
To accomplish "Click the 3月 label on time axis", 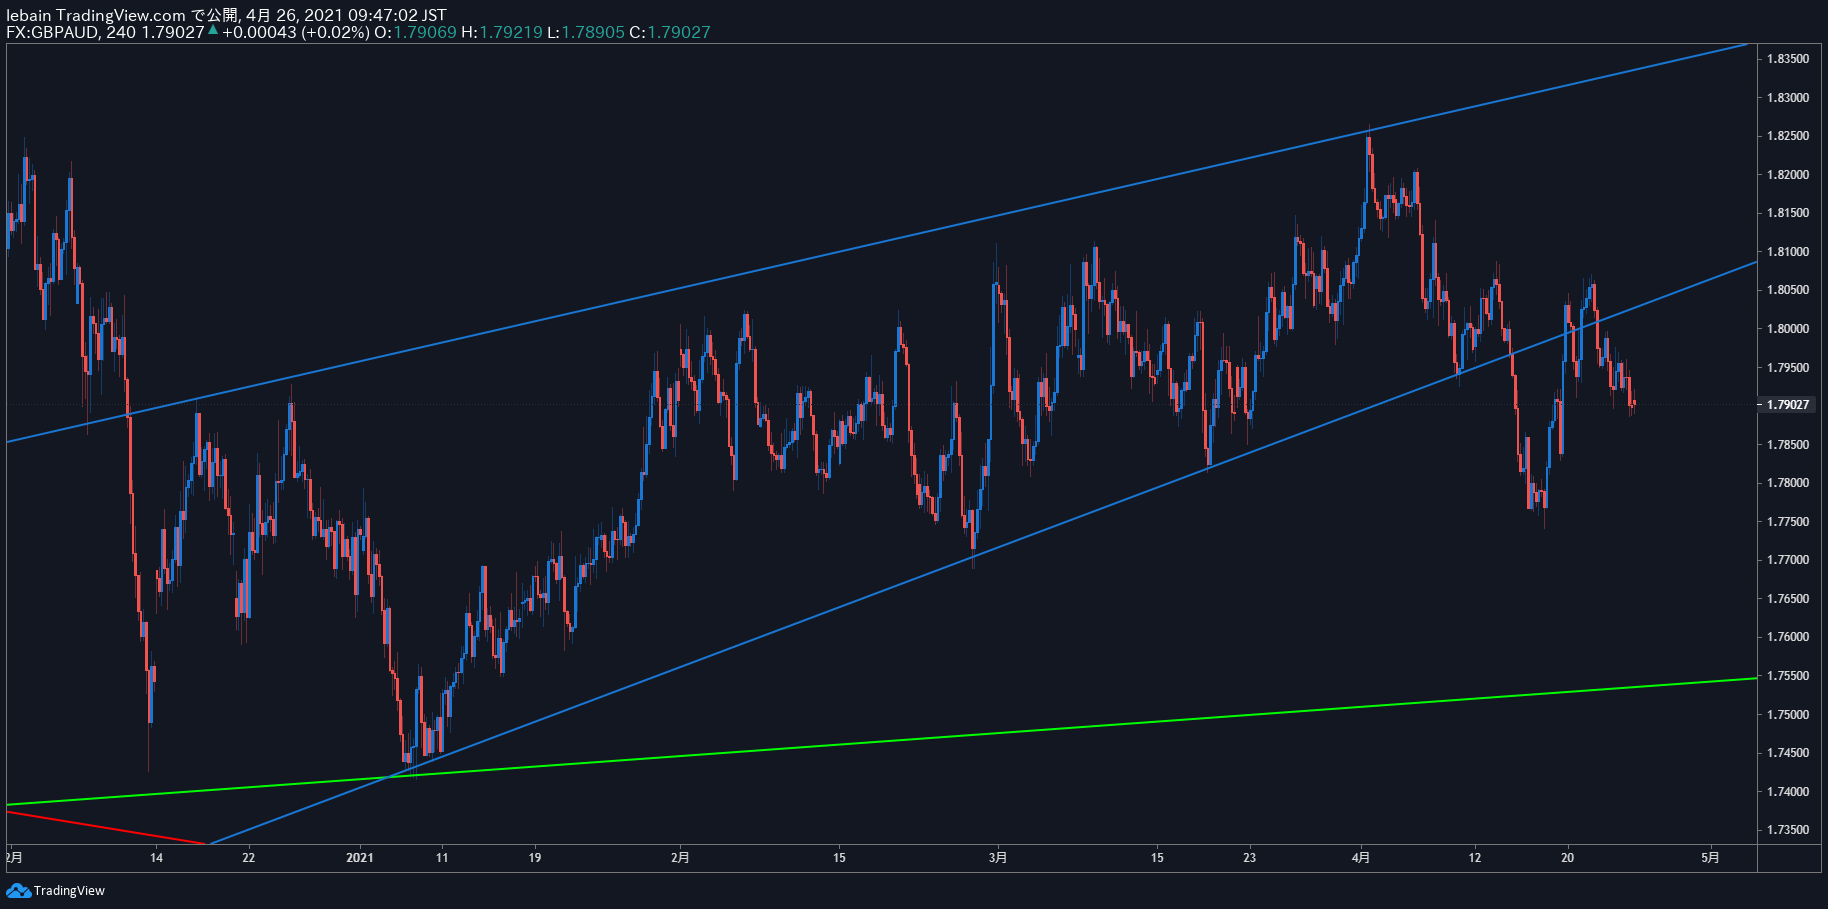I will [x=997, y=857].
